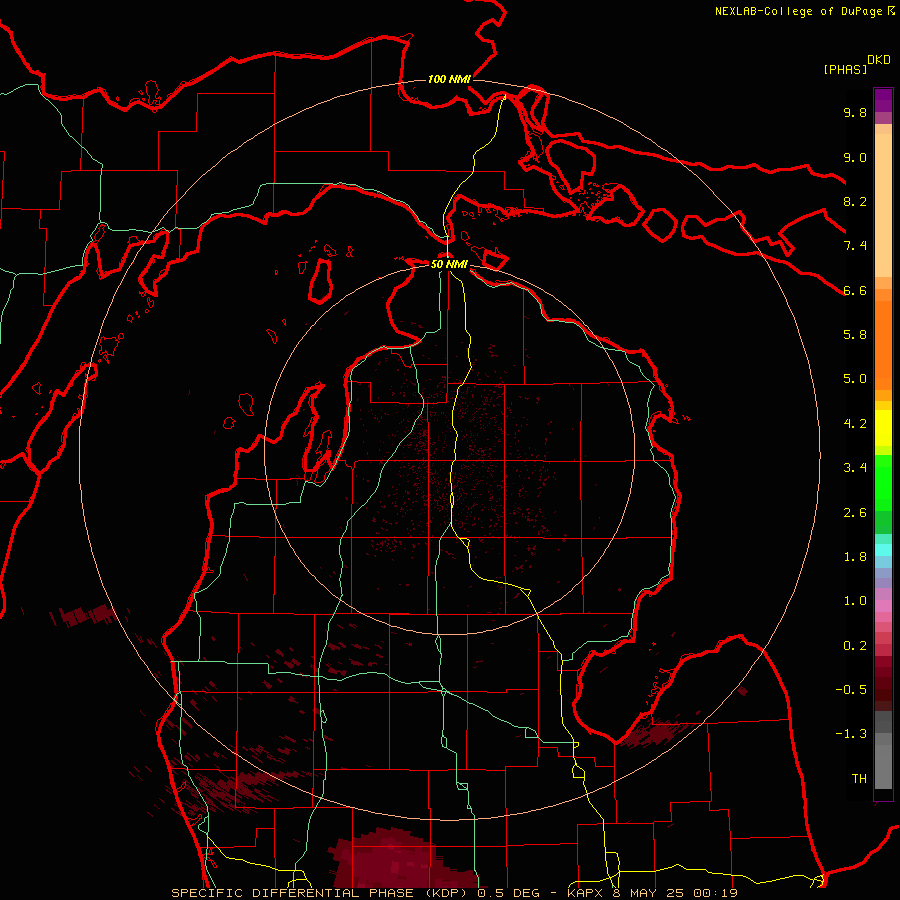Click the 50 NMI range ring label

point(449,264)
